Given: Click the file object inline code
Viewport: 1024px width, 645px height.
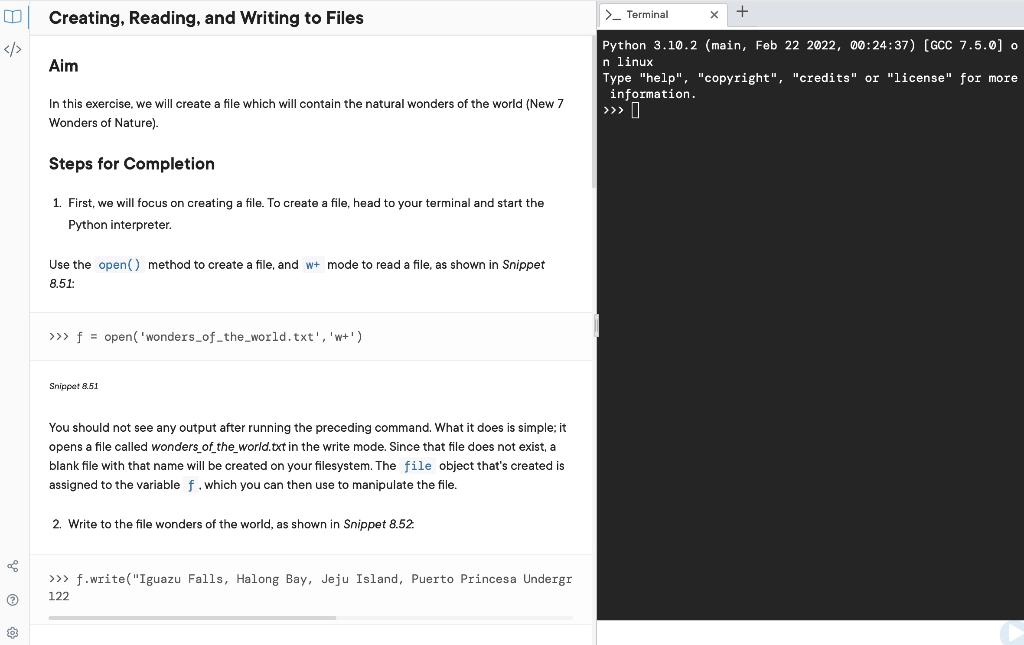Looking at the screenshot, I should tap(417, 465).
